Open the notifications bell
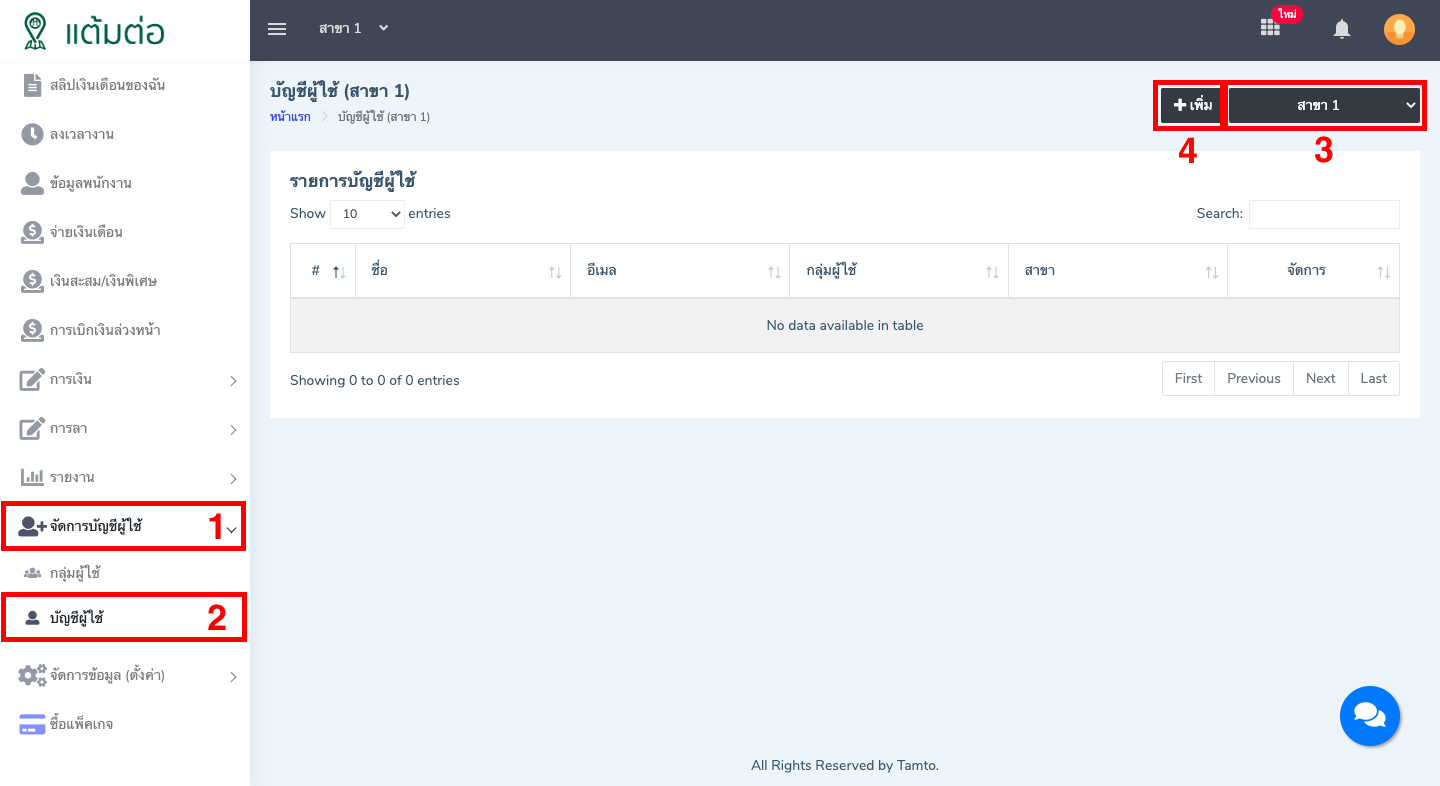 (1342, 30)
